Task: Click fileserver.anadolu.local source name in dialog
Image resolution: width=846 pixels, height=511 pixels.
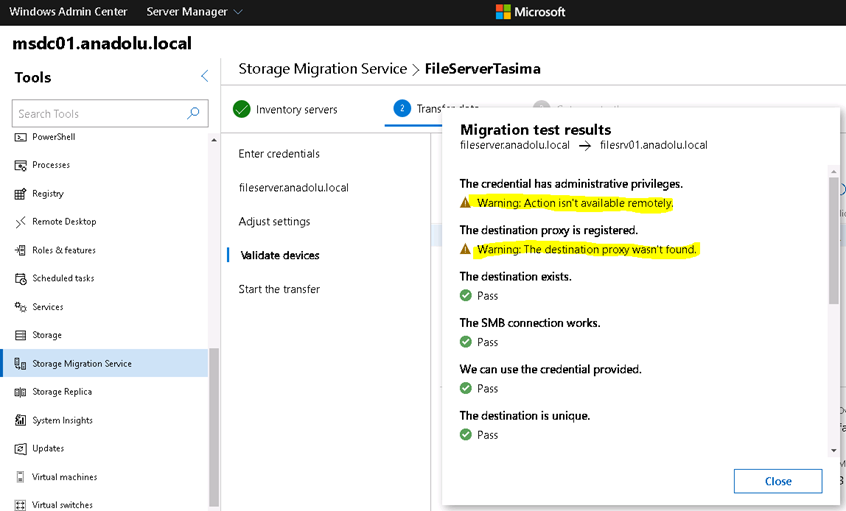Action: pos(515,145)
